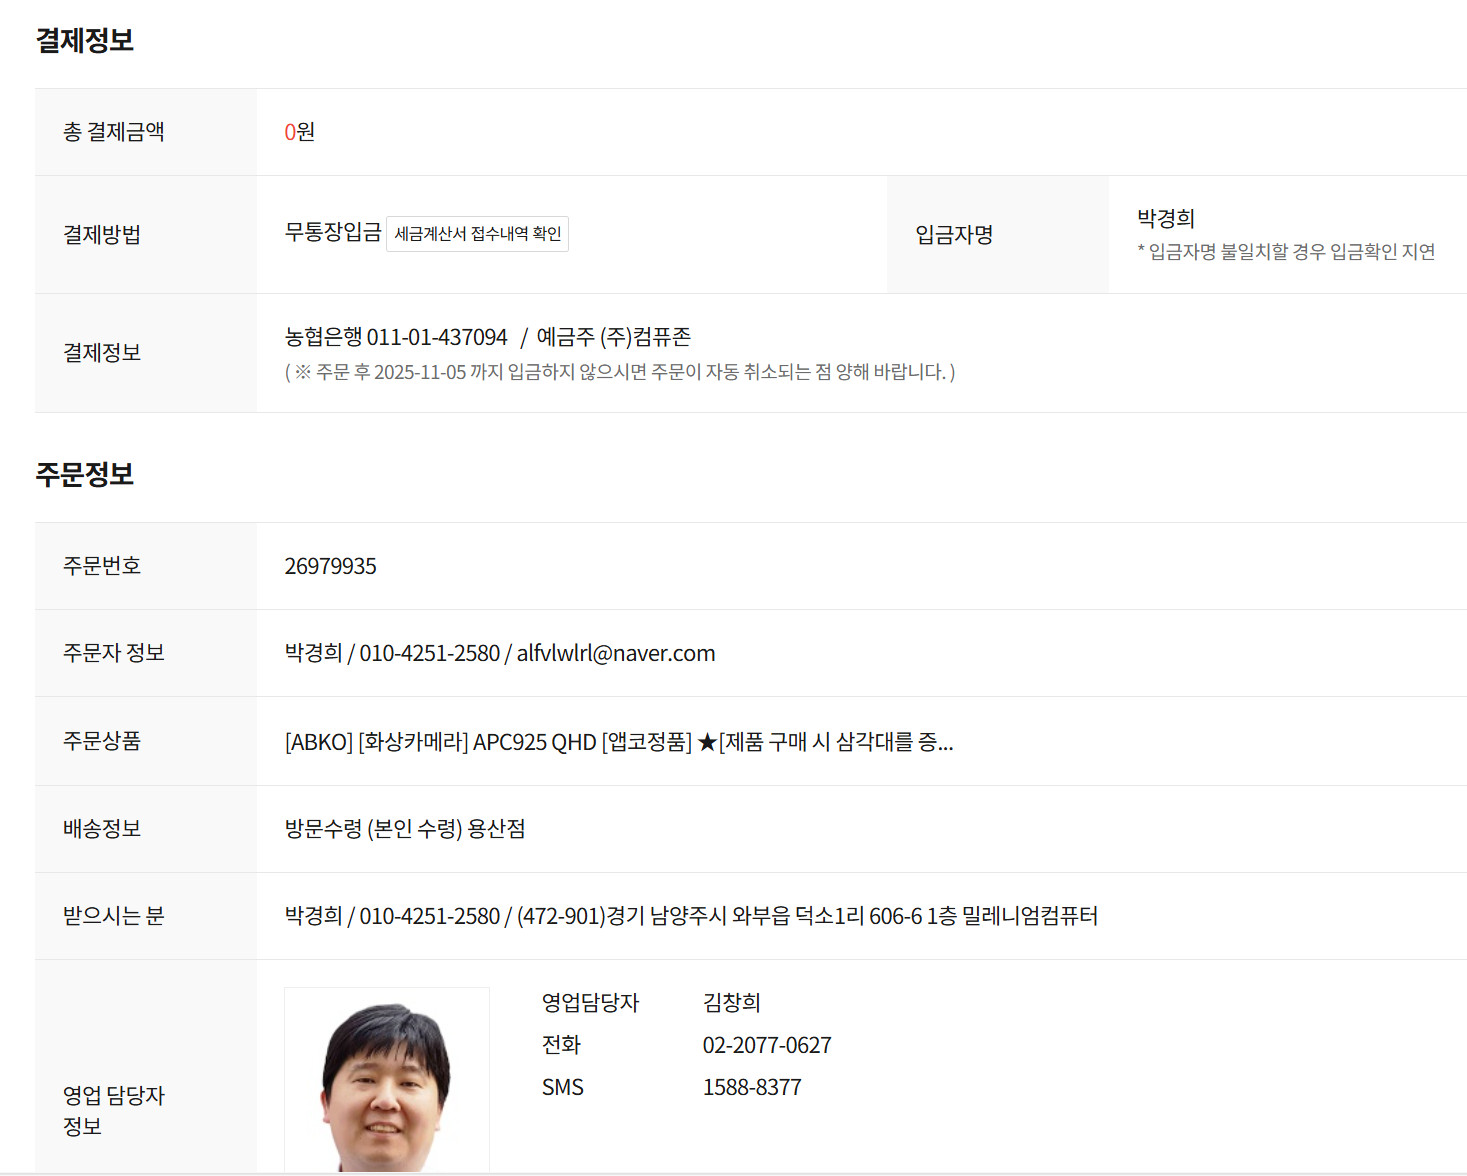Click the recipient address in 받으시는 분 row
This screenshot has height=1176, width=1467.
806,916
